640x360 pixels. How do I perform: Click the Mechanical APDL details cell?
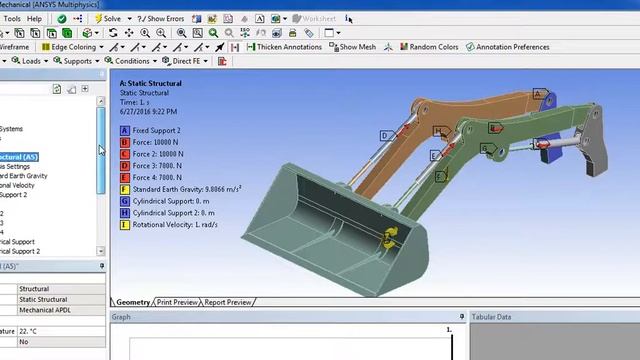click(x=61, y=310)
